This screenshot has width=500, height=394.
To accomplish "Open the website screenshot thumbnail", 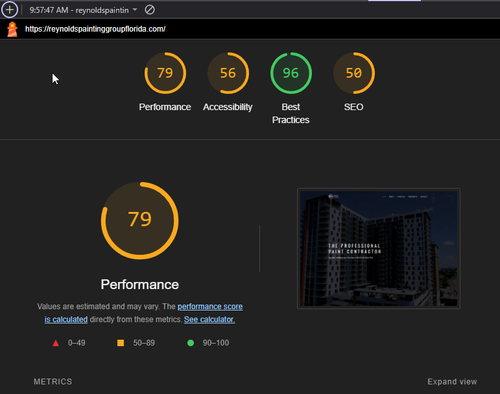I will (x=379, y=248).
